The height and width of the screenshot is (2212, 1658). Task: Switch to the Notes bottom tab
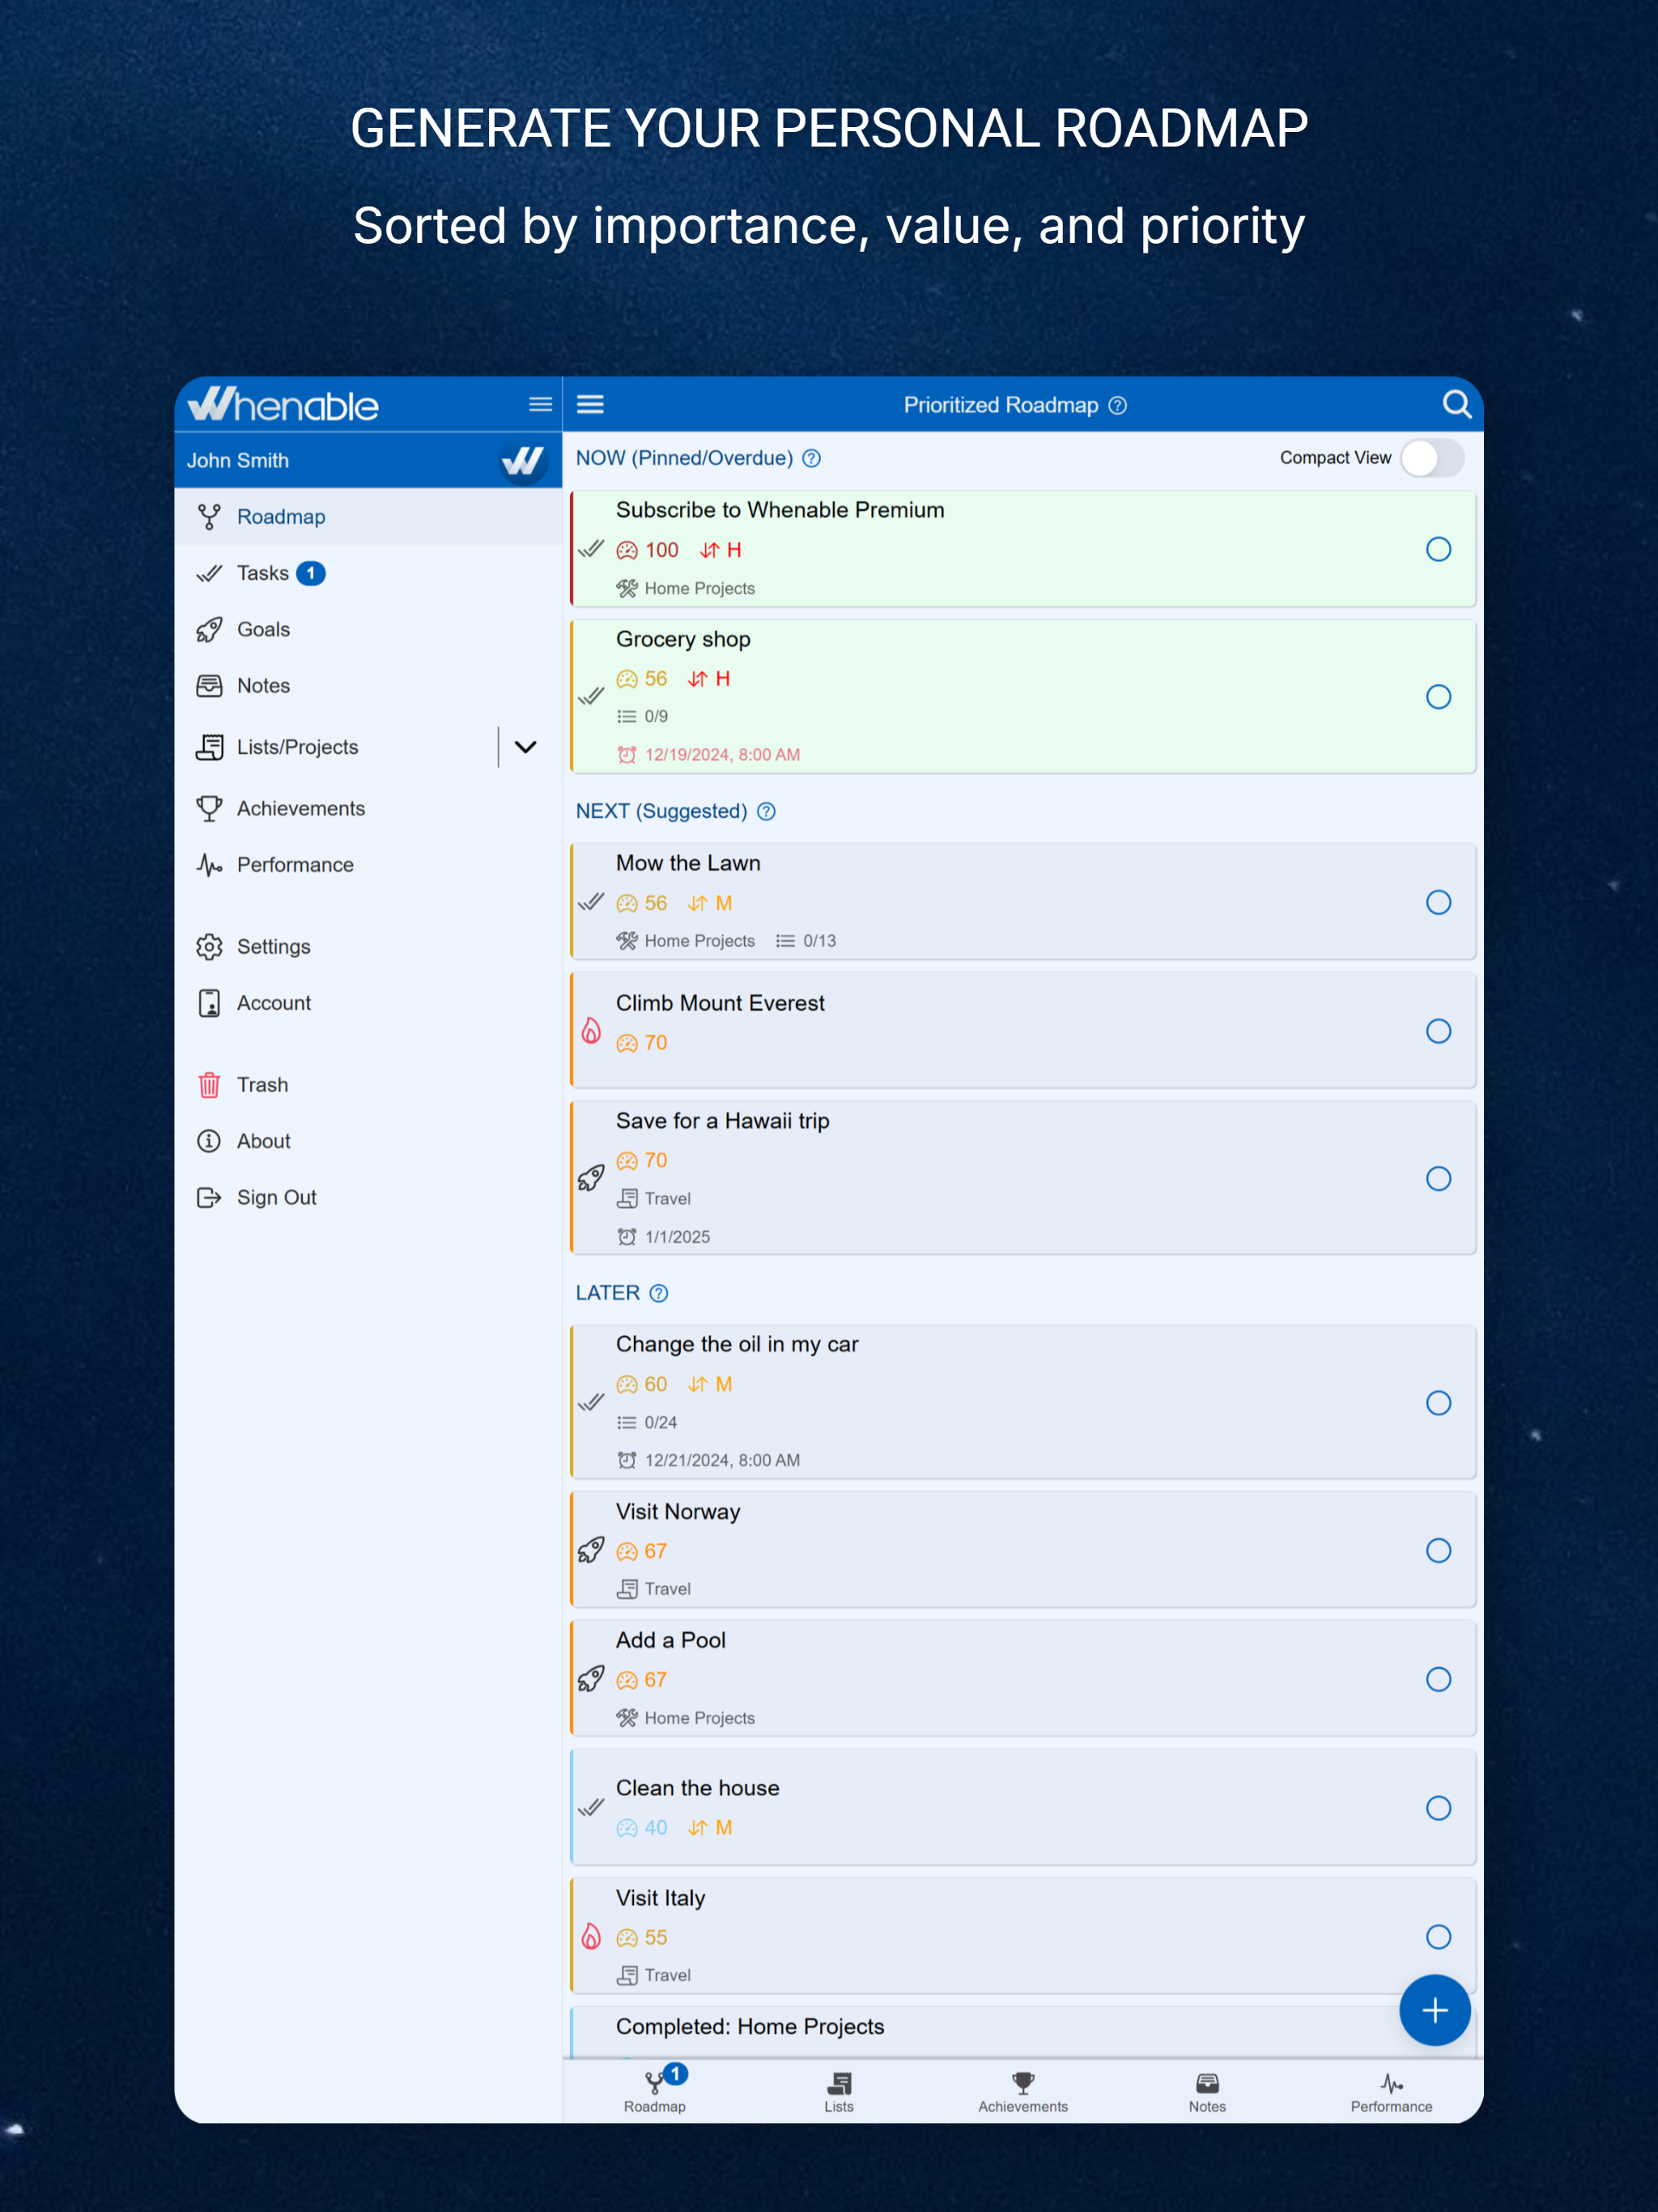[1207, 2092]
